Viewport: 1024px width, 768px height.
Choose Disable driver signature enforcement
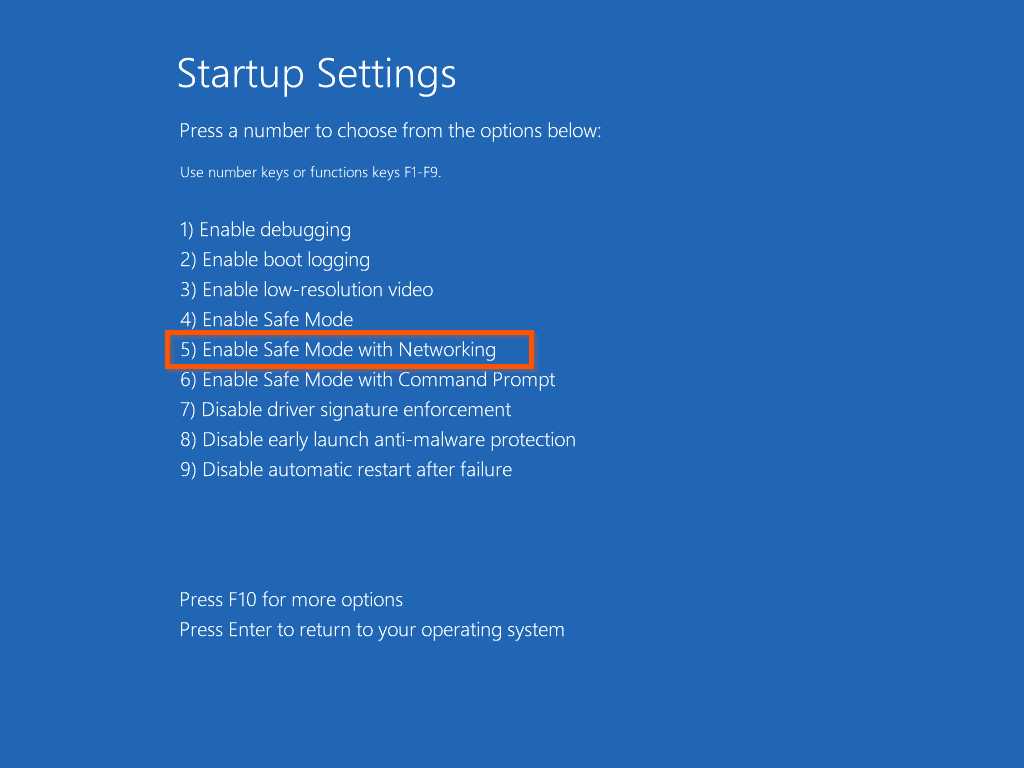click(x=345, y=410)
